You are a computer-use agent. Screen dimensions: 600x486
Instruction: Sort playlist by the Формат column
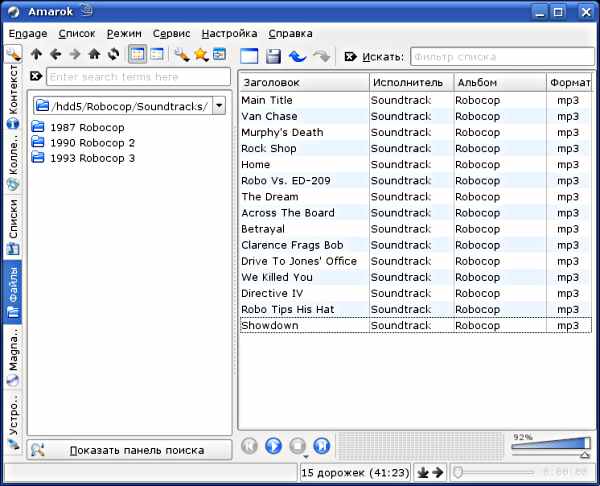[569, 82]
